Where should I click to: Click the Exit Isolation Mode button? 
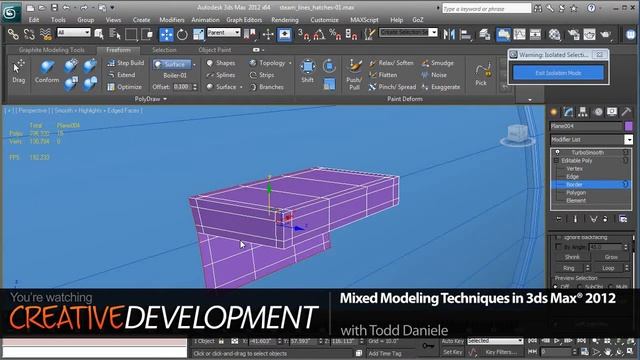[x=558, y=73]
